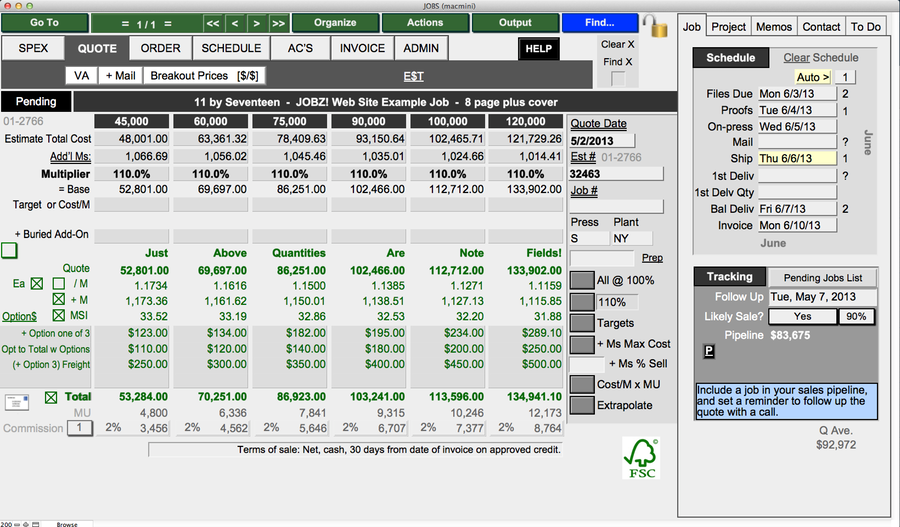Click the FSC tree logo

[640, 459]
